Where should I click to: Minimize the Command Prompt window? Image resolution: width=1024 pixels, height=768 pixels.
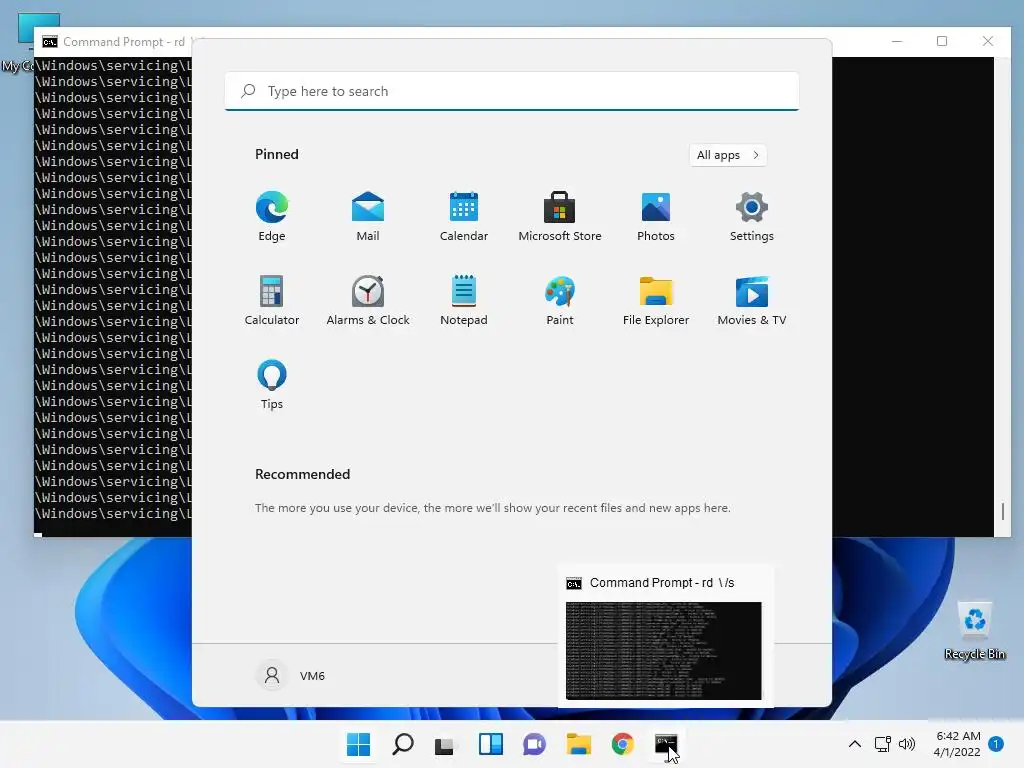[x=897, y=41]
